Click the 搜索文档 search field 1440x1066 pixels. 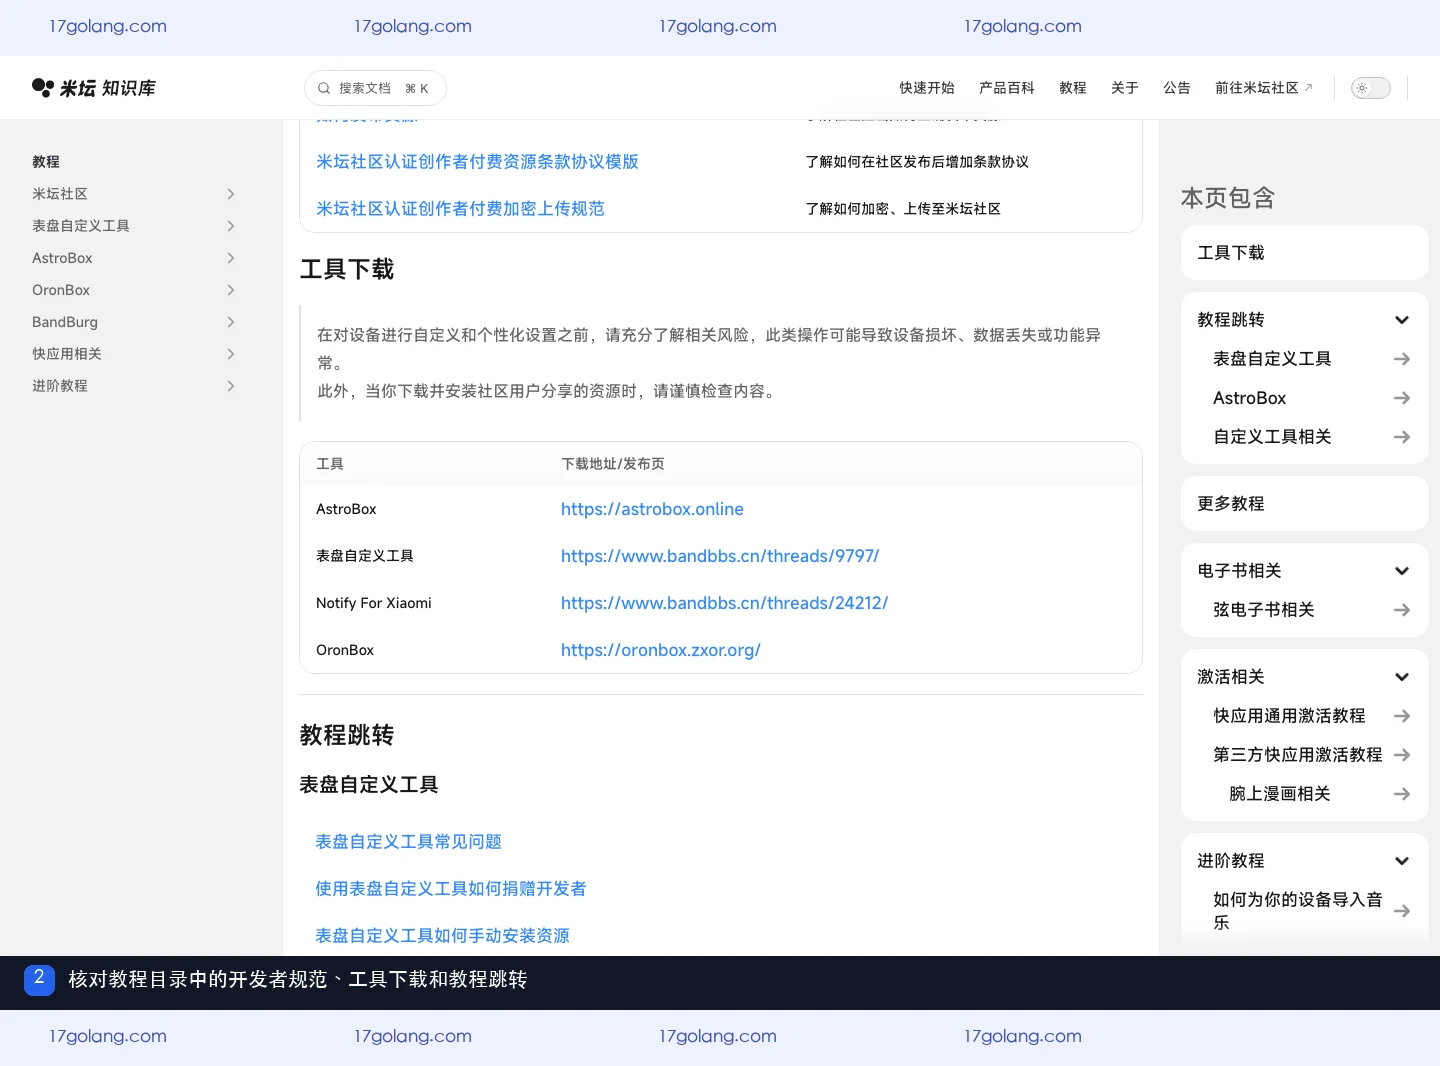[375, 88]
